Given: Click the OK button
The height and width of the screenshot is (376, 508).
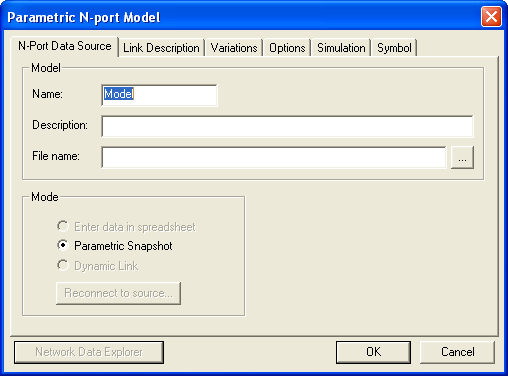Looking at the screenshot, I should (373, 352).
